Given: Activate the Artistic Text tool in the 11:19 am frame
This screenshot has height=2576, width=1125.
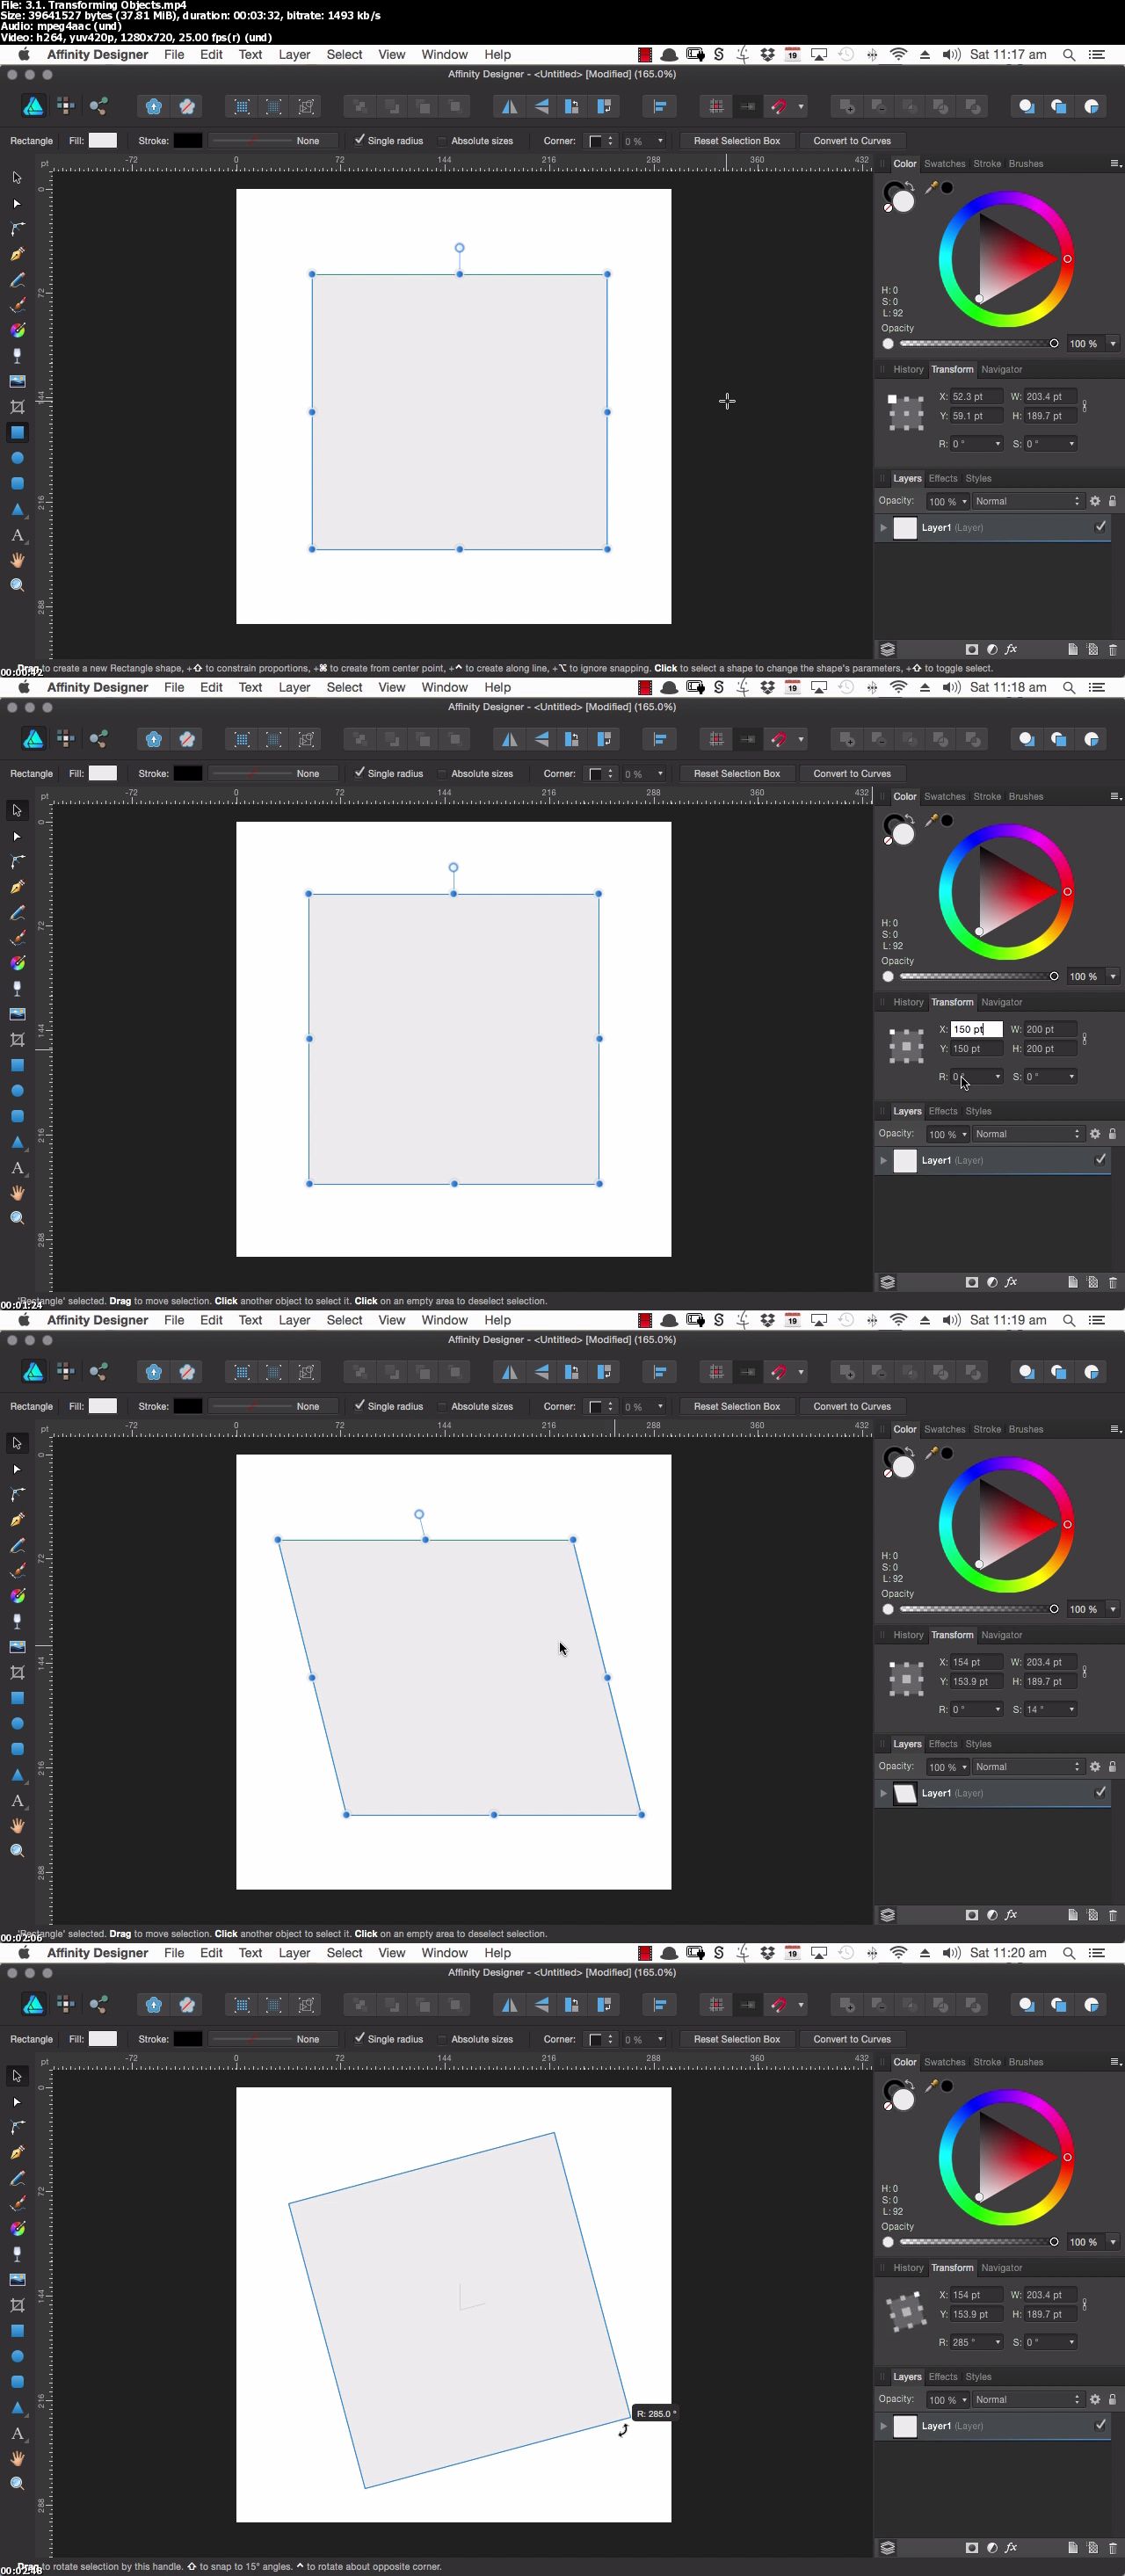Looking at the screenshot, I should (17, 1800).
